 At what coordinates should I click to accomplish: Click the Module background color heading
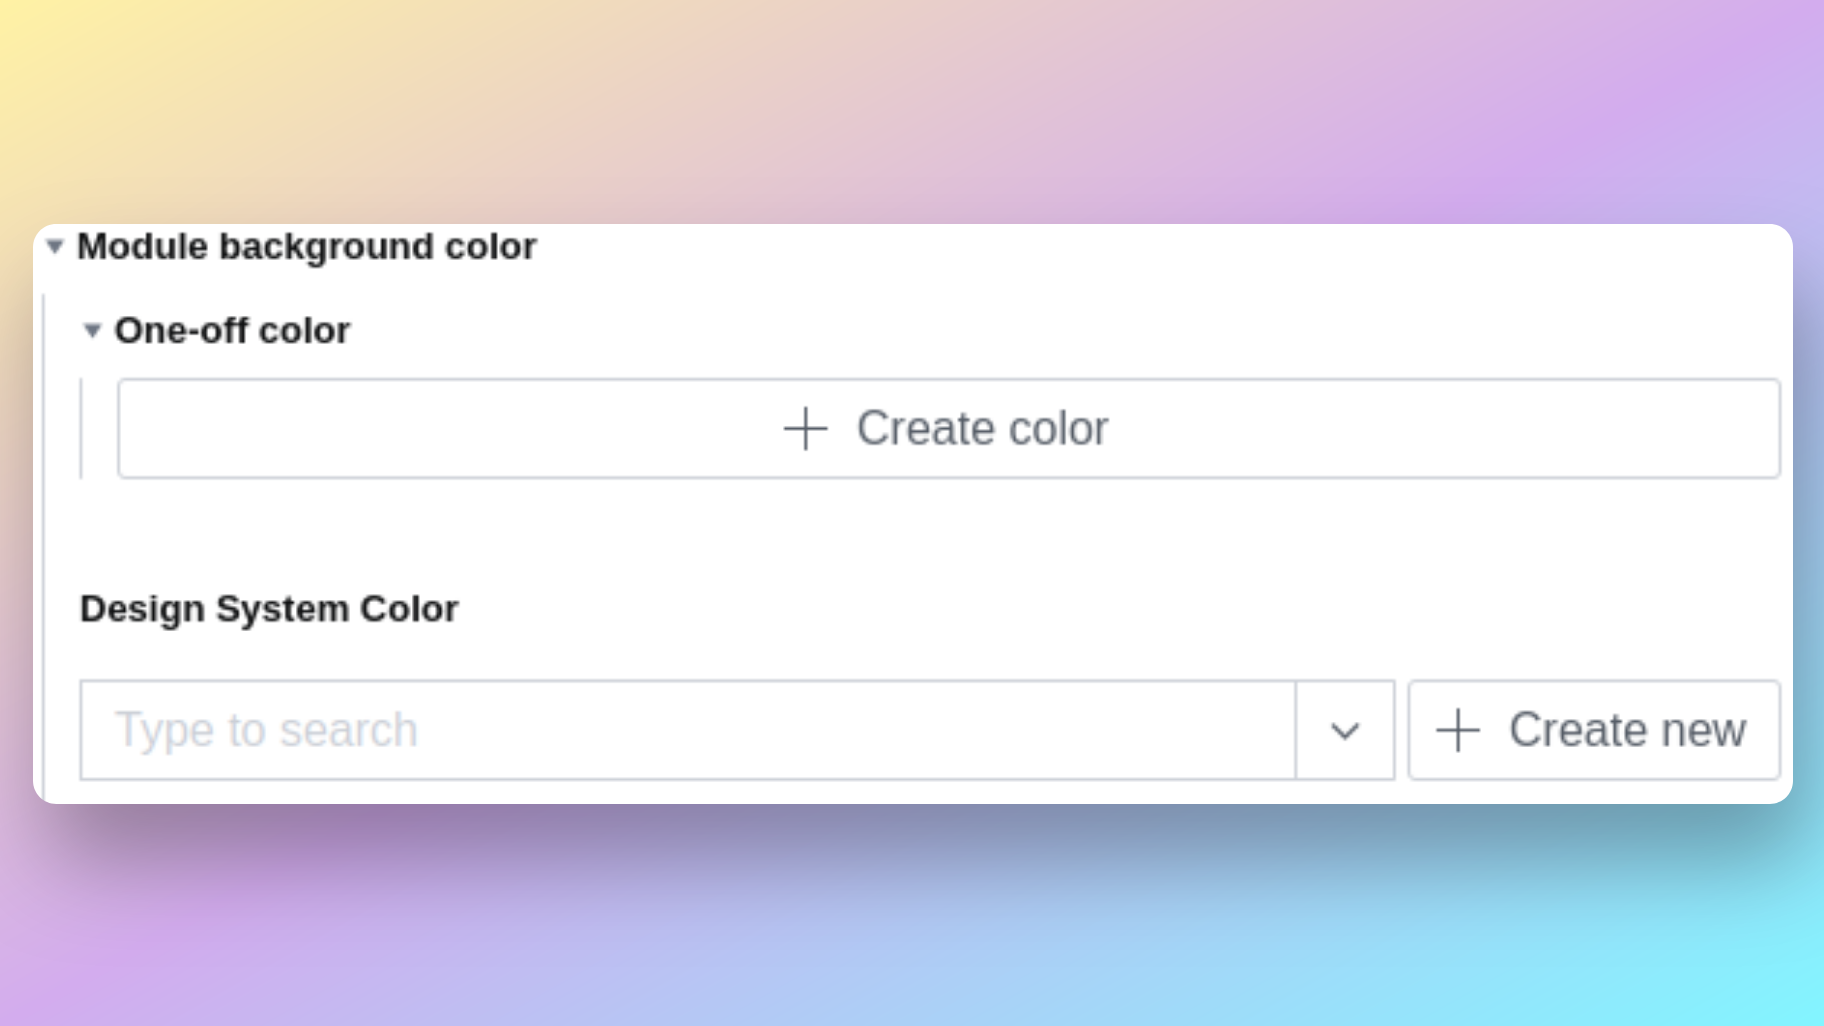pos(307,247)
